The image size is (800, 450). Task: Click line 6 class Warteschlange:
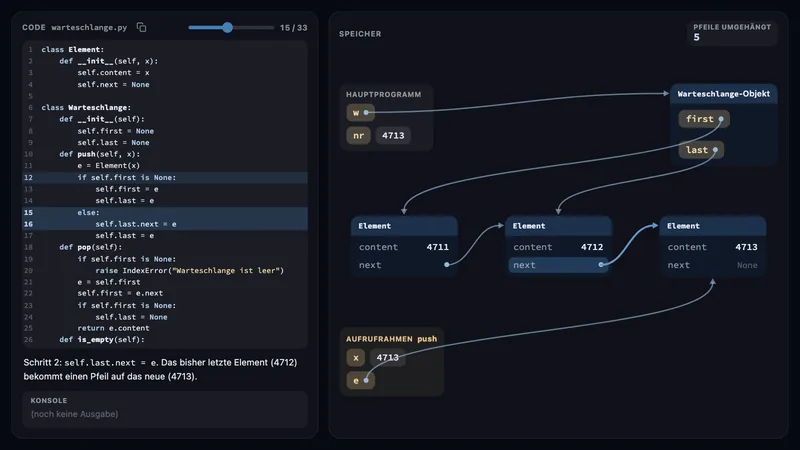[x=165, y=108]
